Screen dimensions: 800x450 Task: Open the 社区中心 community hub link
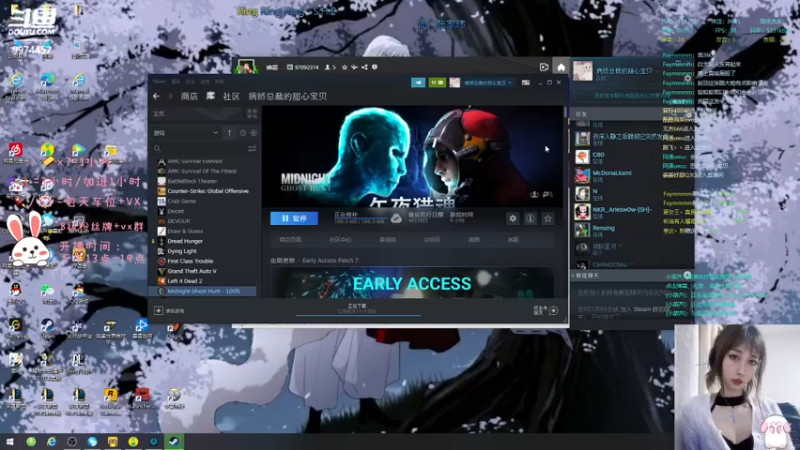(340, 239)
